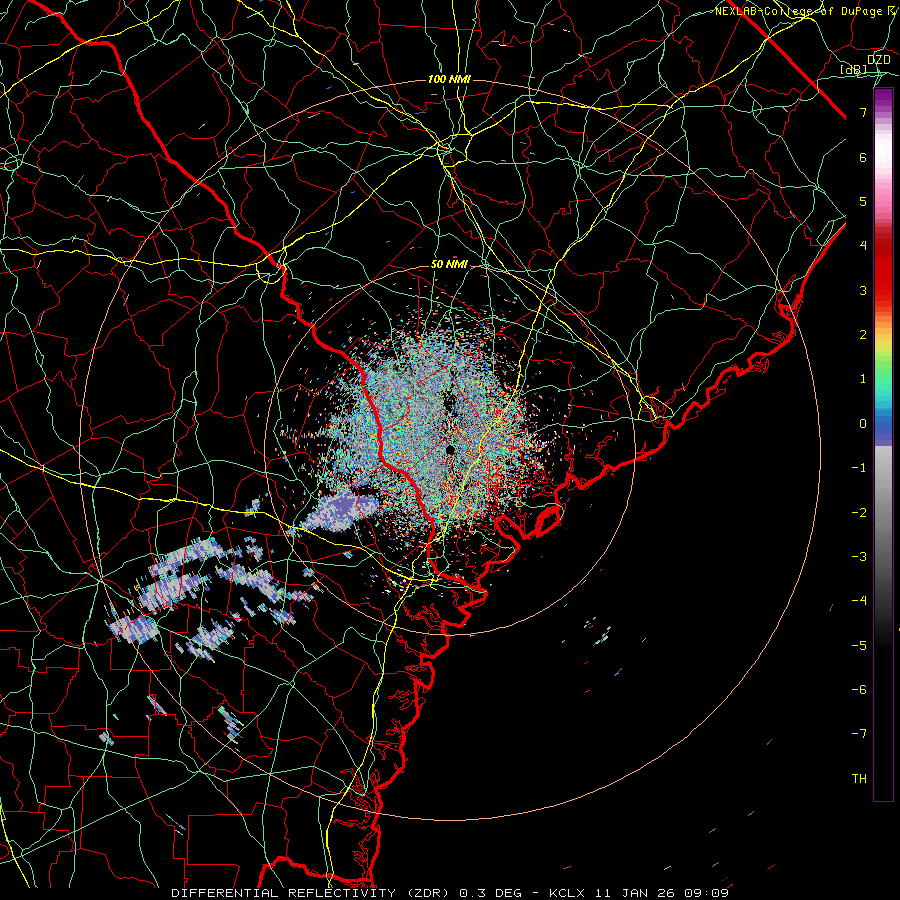
Task: Click the 0.3 DEG elevation angle text
Action: click(490, 893)
